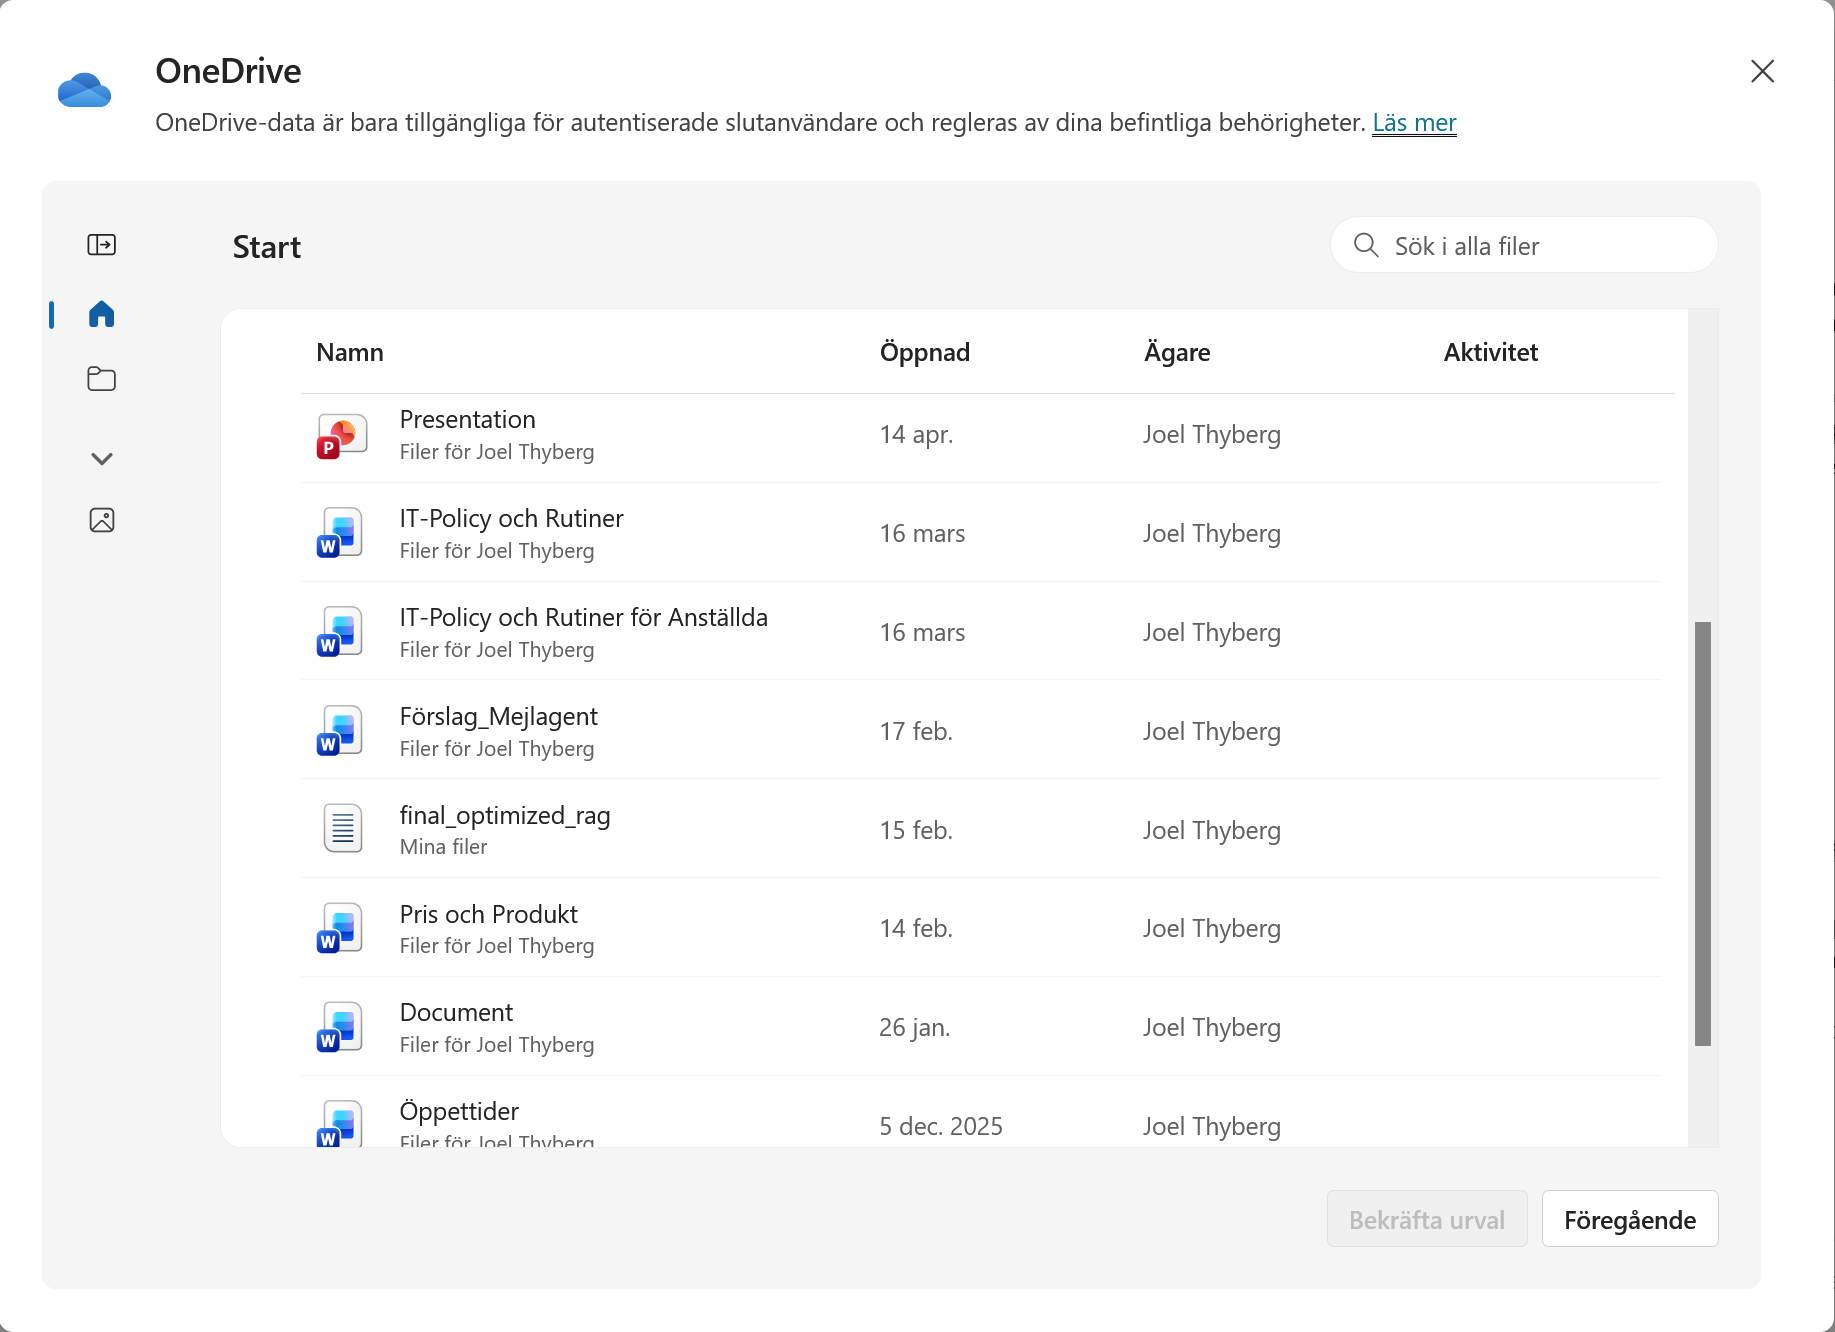The width and height of the screenshot is (1835, 1332).
Task: Click the 15 feb. date cell
Action: point(916,830)
